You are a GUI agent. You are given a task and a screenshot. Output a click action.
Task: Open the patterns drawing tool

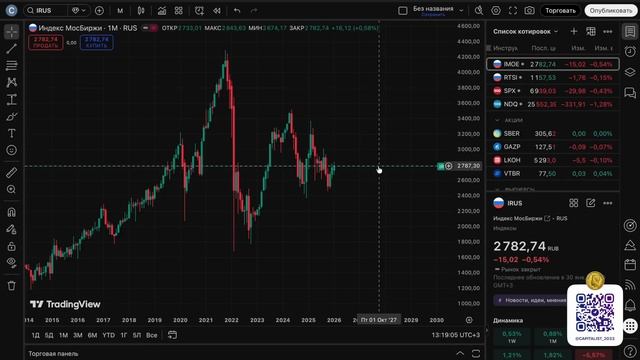point(11,82)
